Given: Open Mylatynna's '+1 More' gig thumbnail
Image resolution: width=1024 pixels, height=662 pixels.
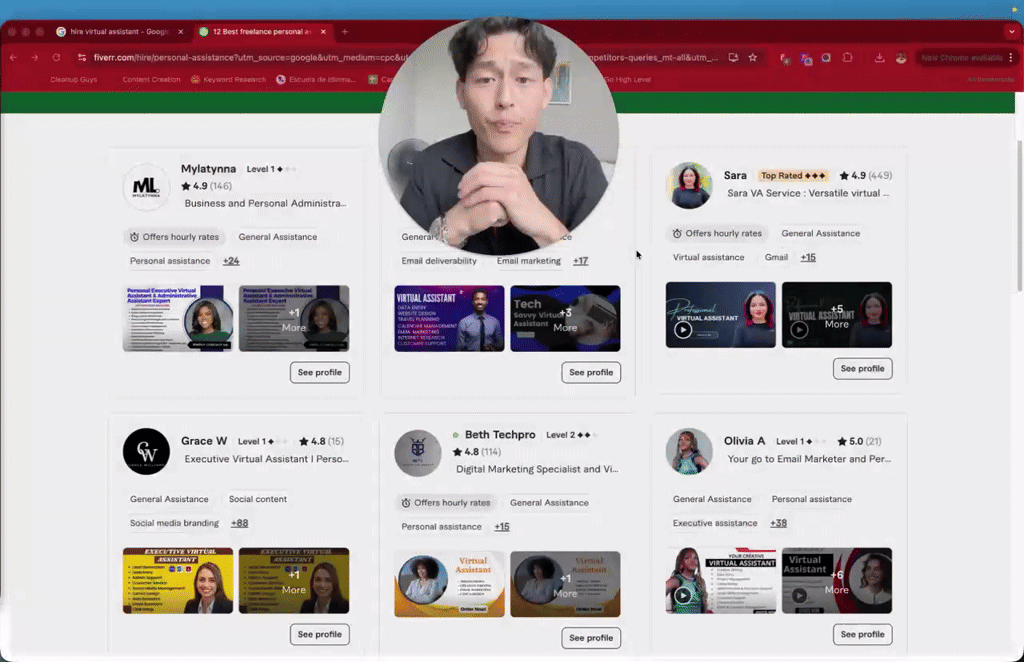Looking at the screenshot, I should 294,319.
